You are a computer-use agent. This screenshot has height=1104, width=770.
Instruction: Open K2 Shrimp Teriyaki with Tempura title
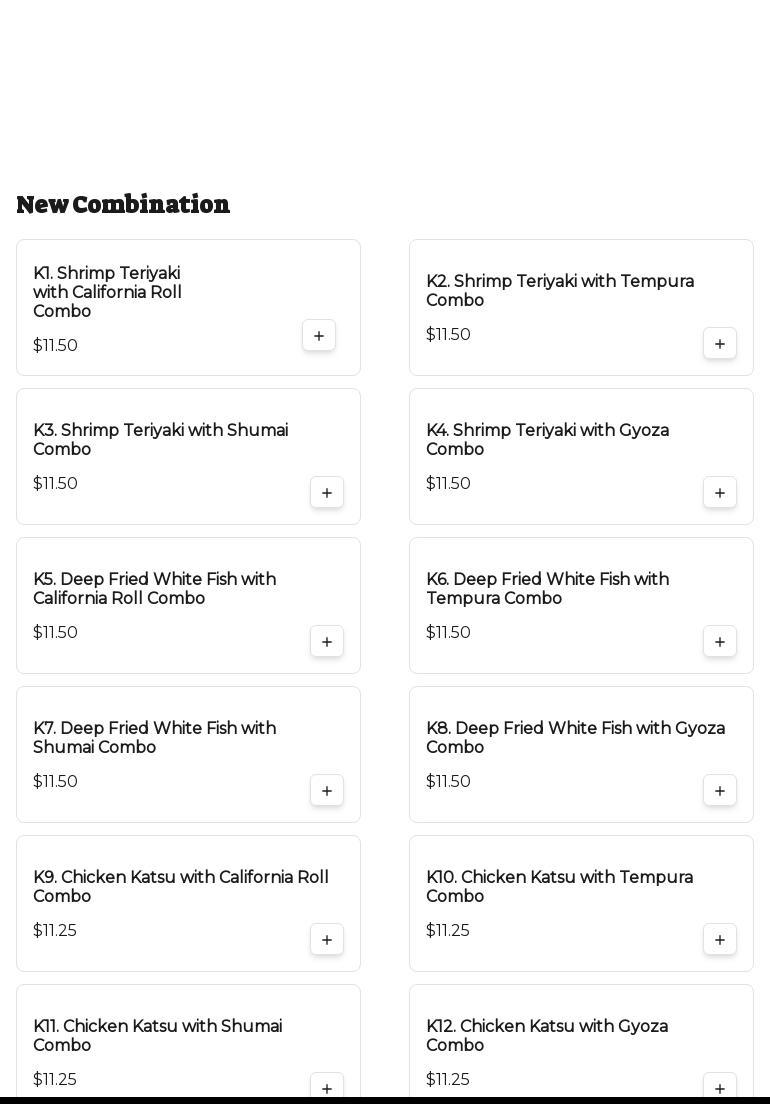coord(560,291)
